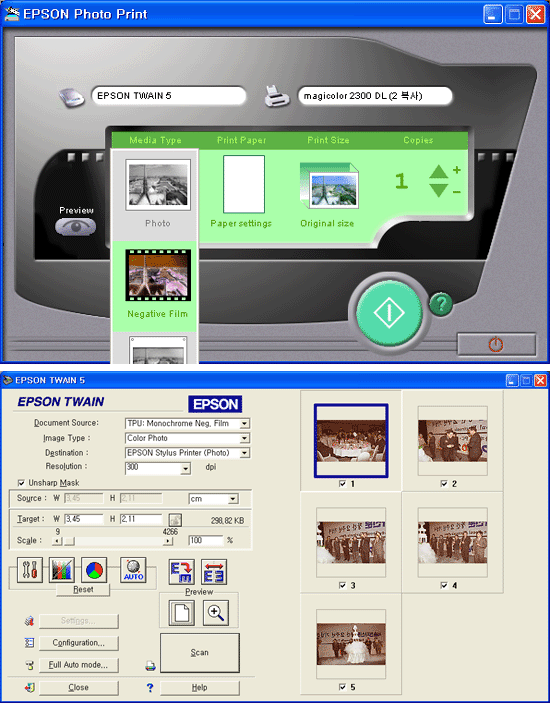Click the AUTO exposure icon

click(133, 570)
